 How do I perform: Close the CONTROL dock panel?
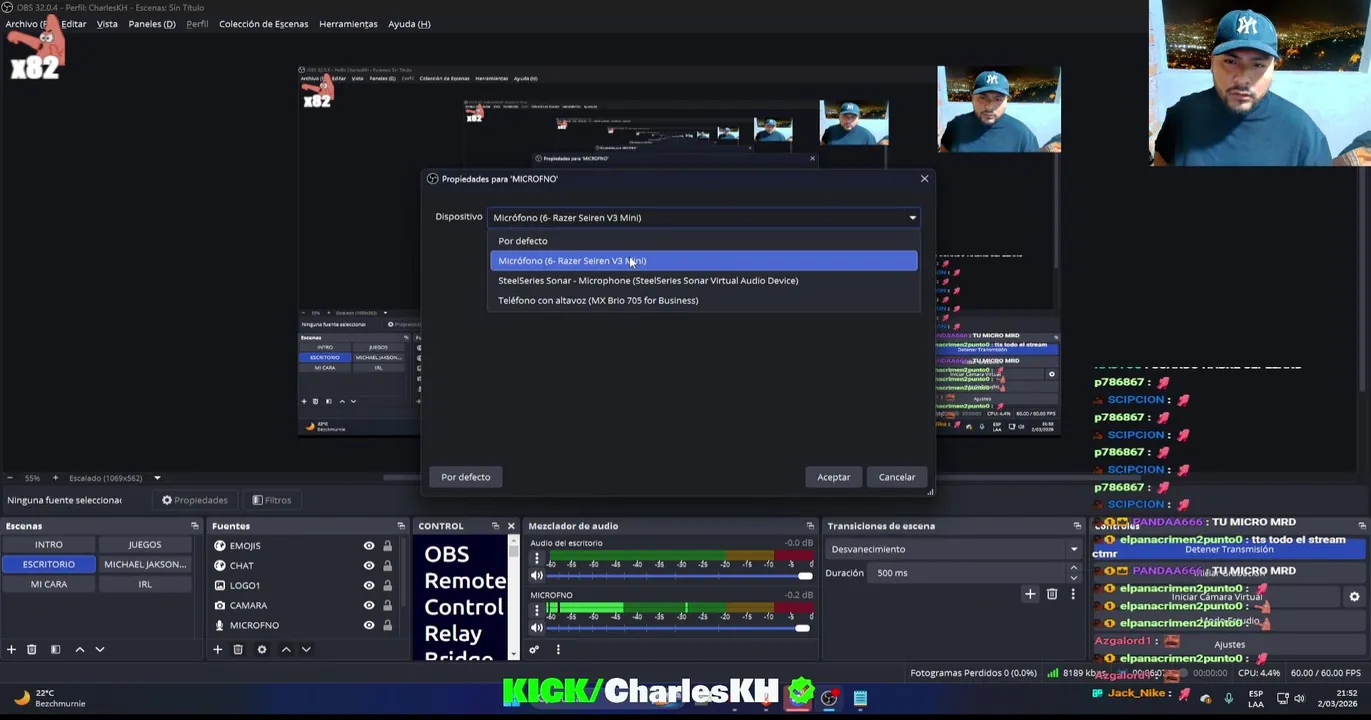pyautogui.click(x=511, y=526)
